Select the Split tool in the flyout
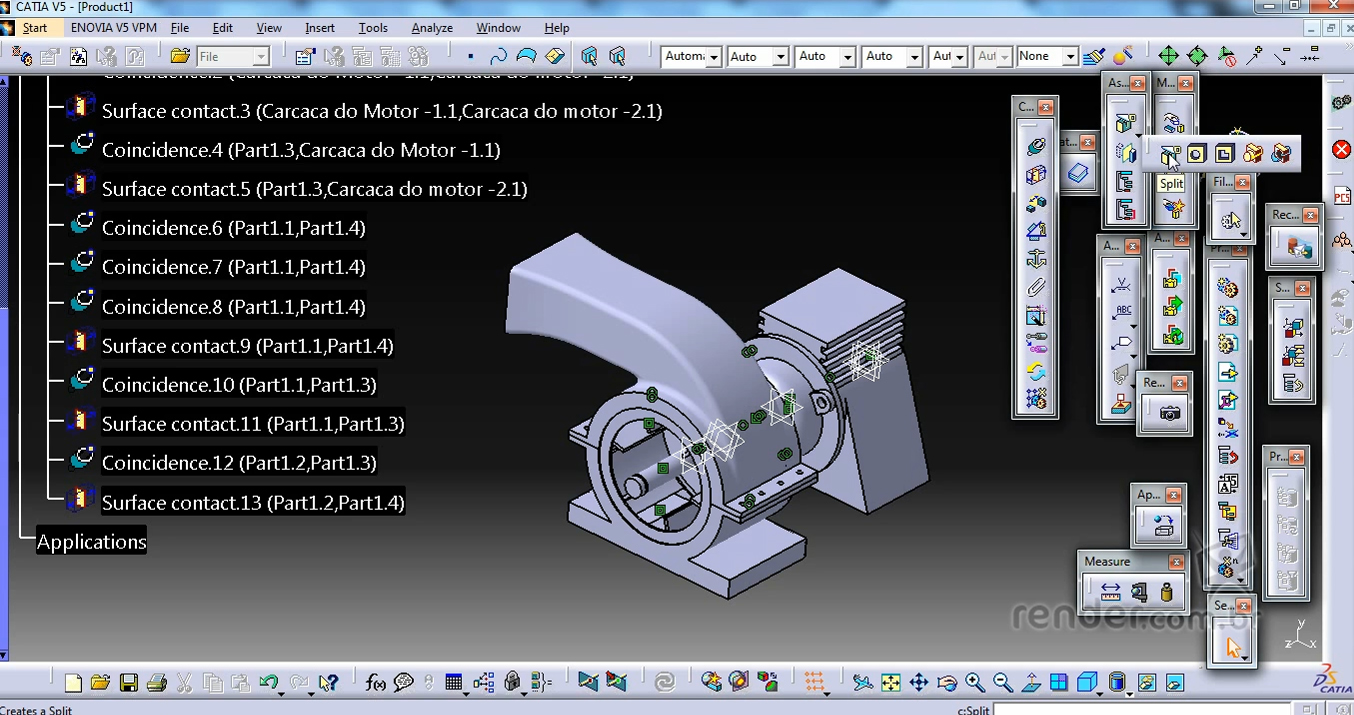The image size is (1354, 715). [x=1170, y=154]
